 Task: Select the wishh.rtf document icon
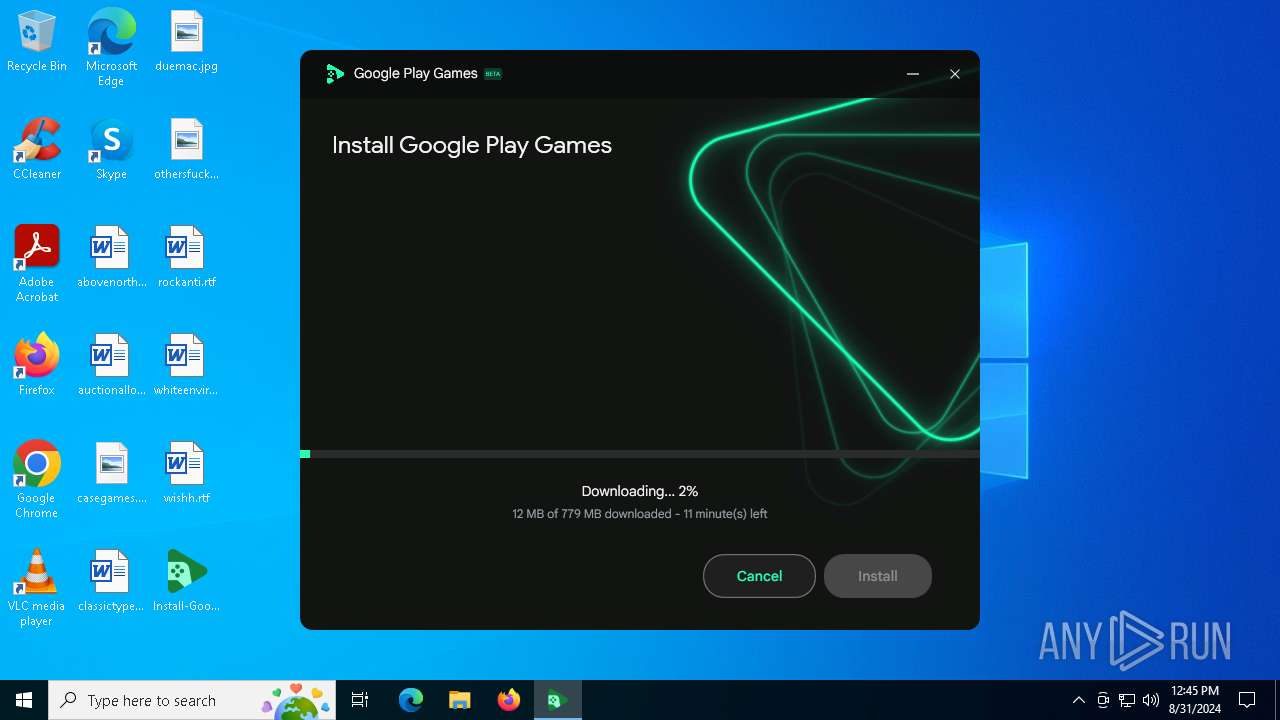(186, 473)
